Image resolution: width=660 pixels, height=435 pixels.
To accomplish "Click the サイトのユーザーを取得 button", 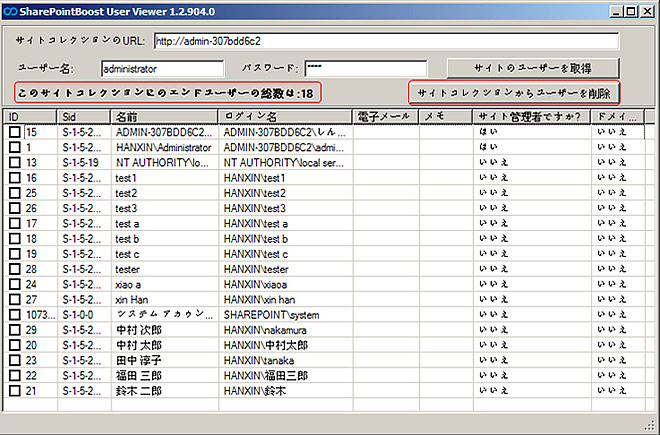I will click(533, 68).
